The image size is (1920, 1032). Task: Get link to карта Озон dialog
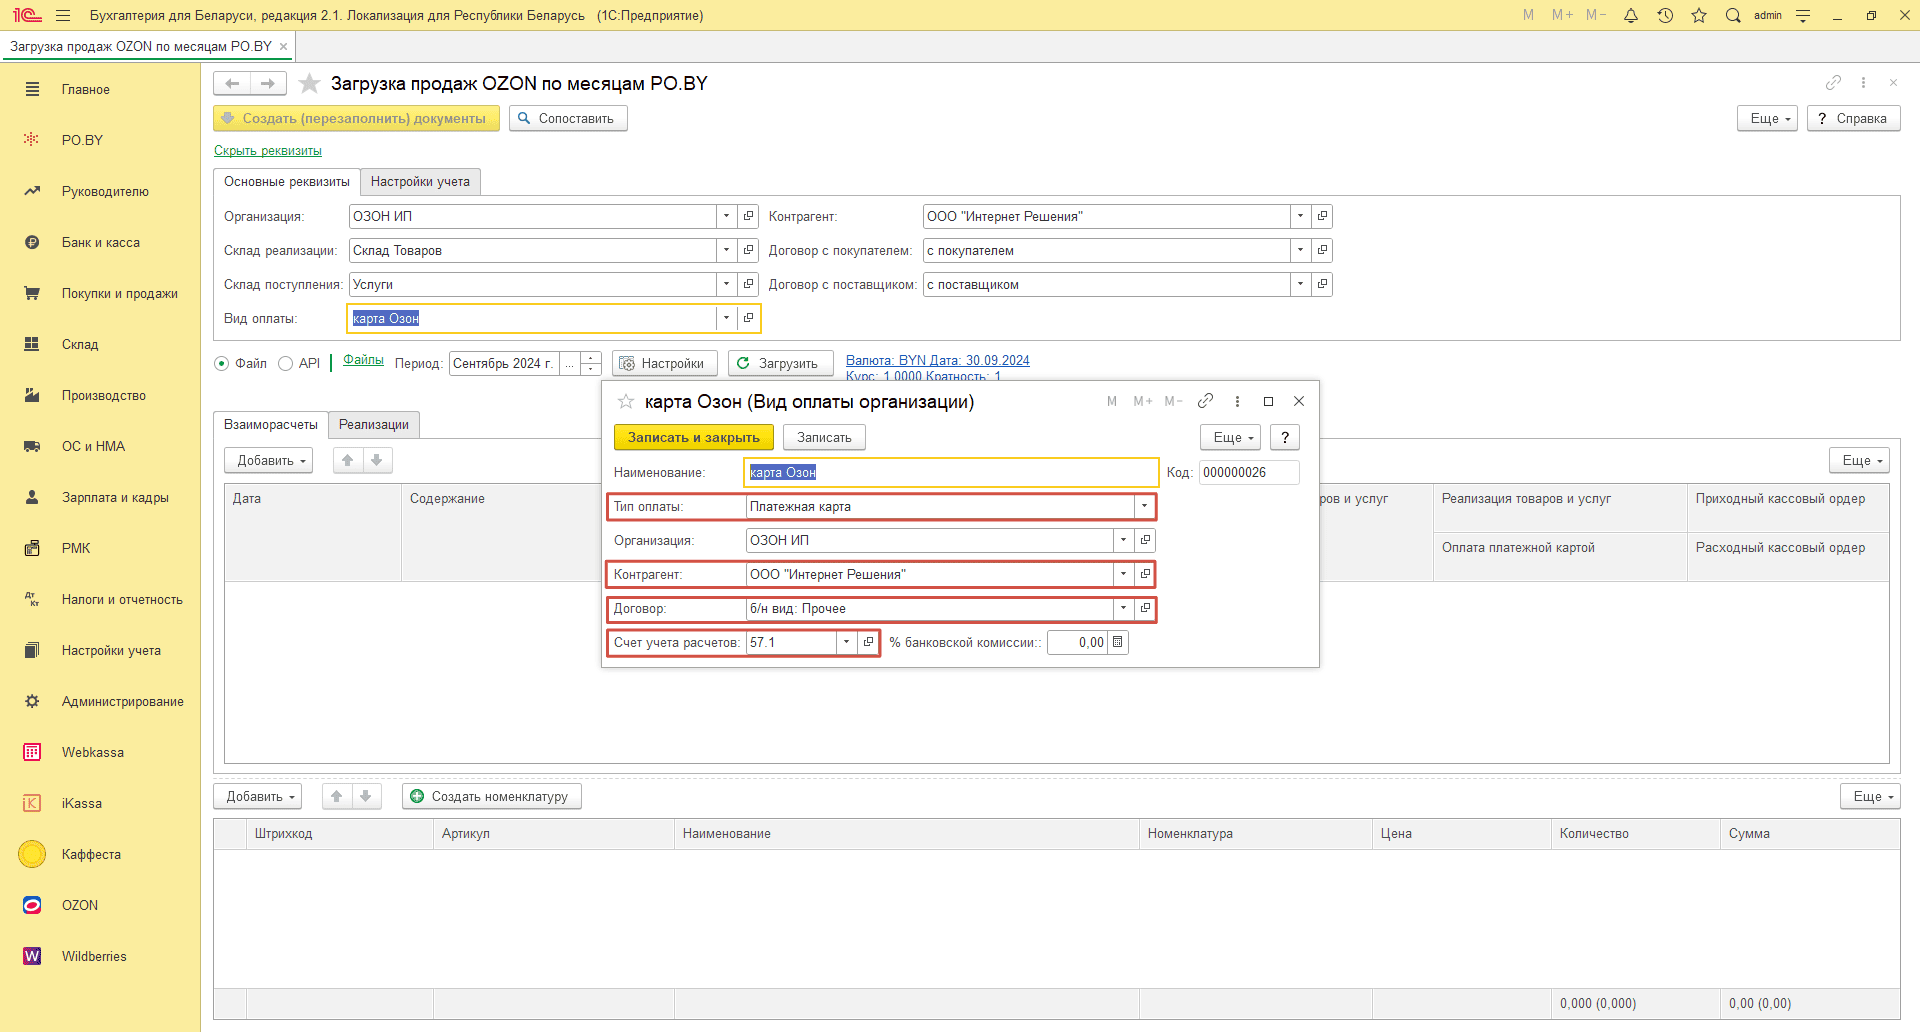pos(1205,401)
